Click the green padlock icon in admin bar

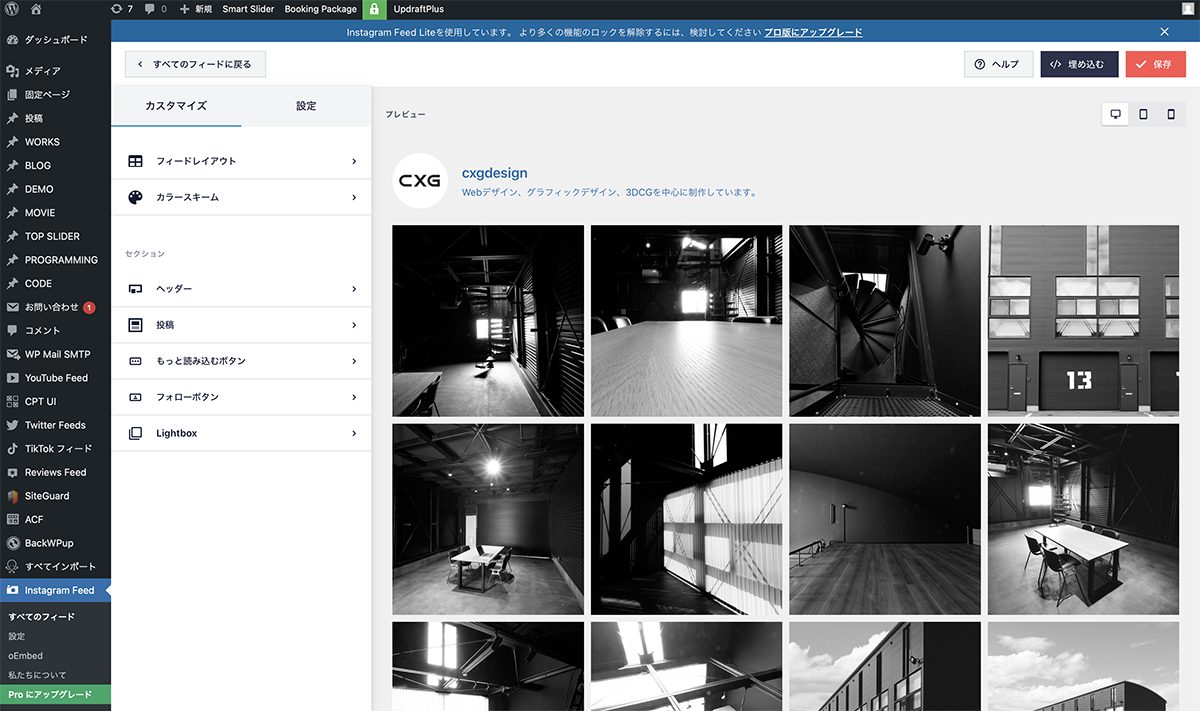click(373, 9)
